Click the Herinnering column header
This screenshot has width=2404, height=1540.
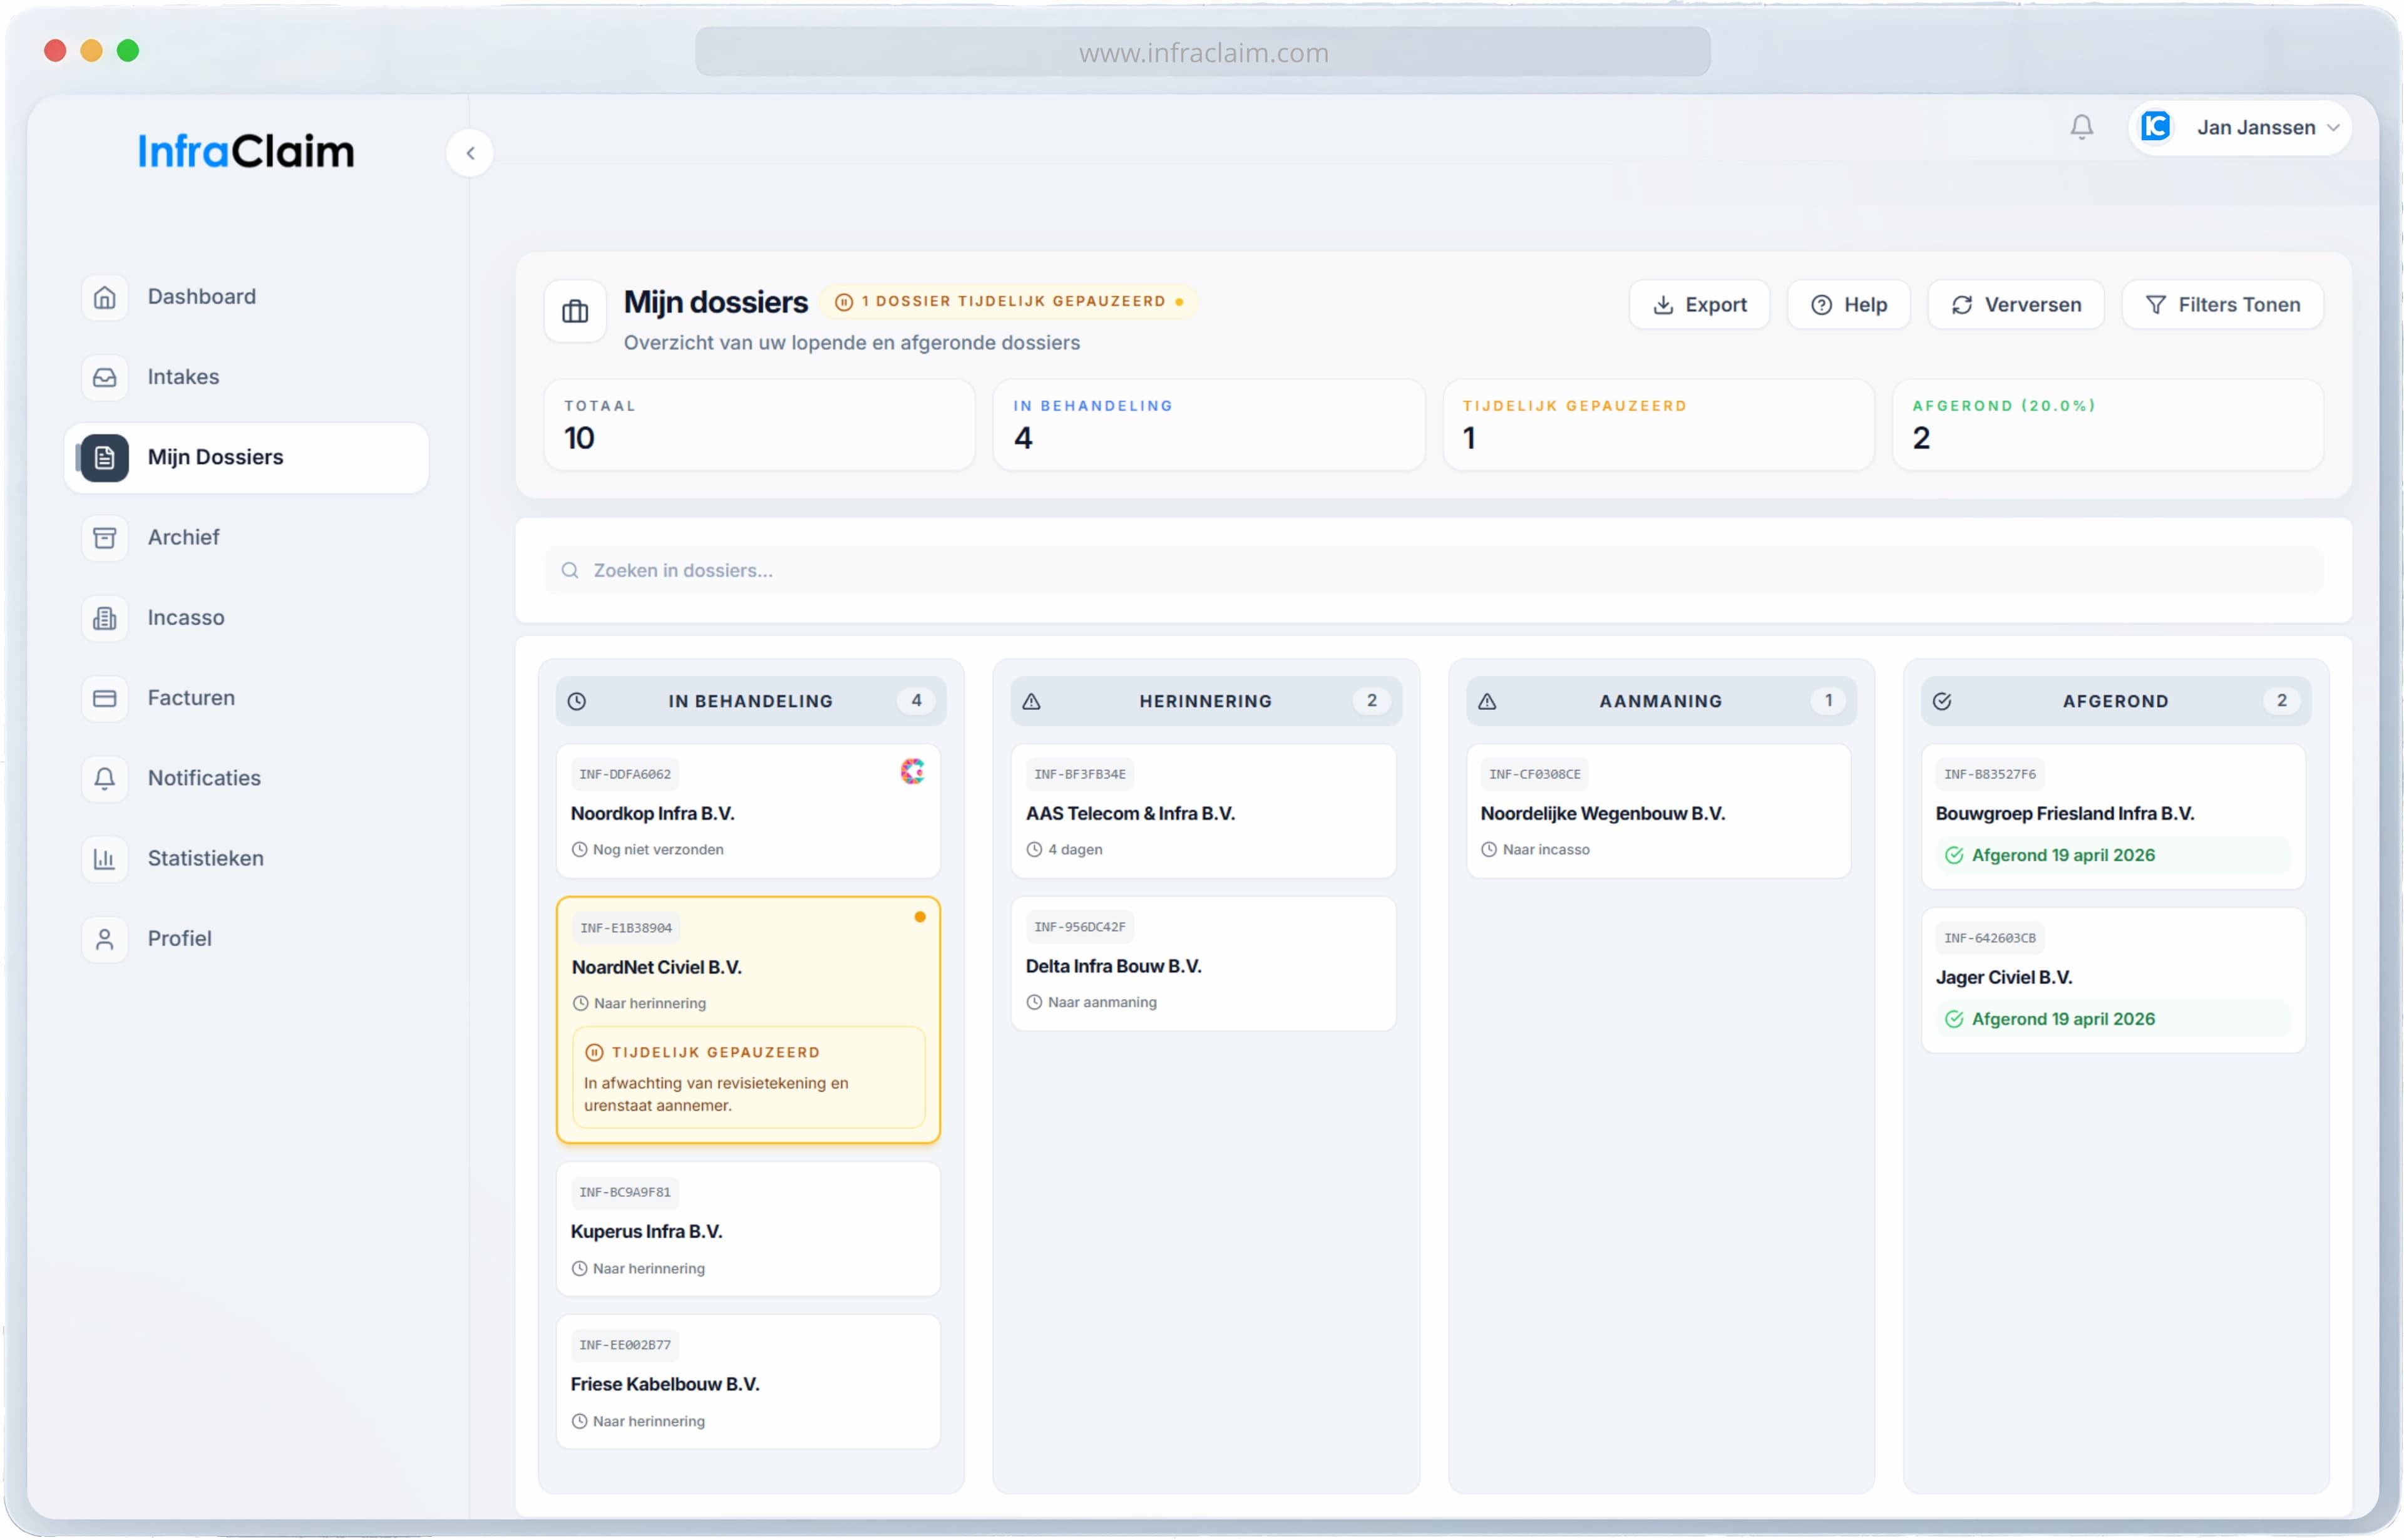pyautogui.click(x=1206, y=701)
